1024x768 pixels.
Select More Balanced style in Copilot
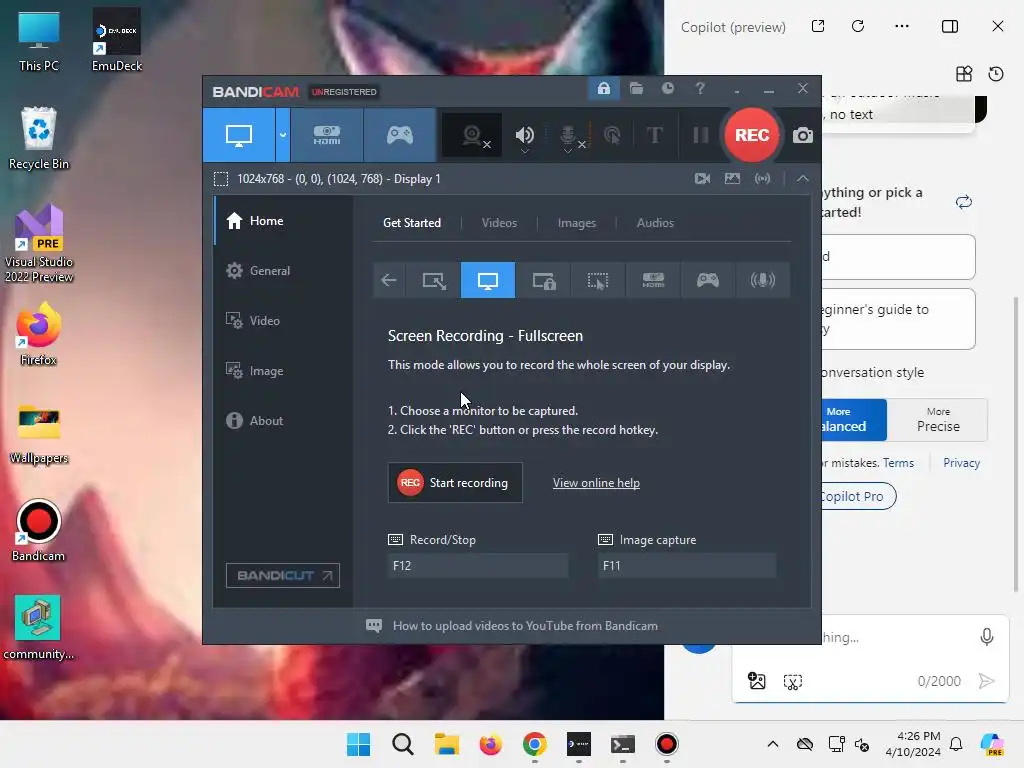[x=853, y=420]
